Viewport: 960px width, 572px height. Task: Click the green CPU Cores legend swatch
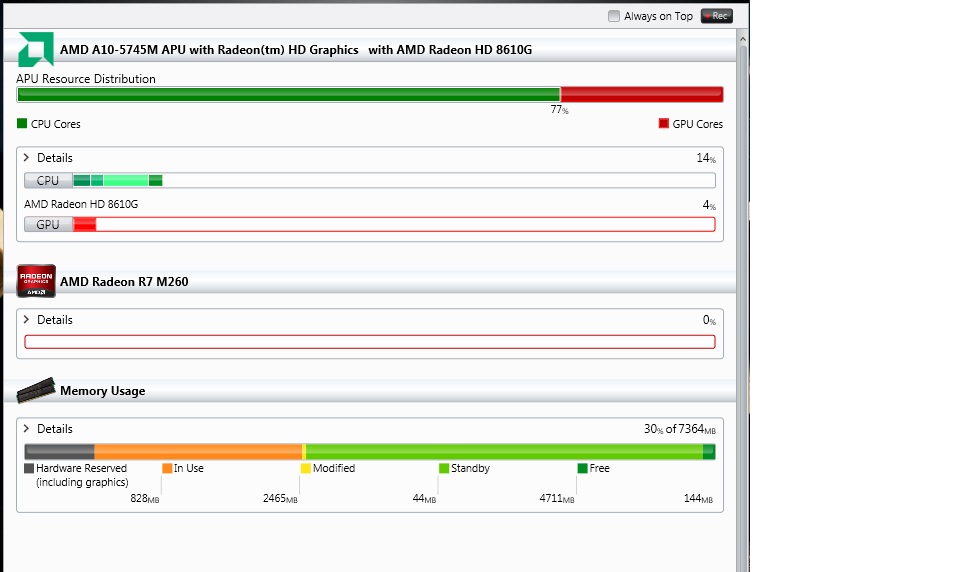tap(22, 123)
